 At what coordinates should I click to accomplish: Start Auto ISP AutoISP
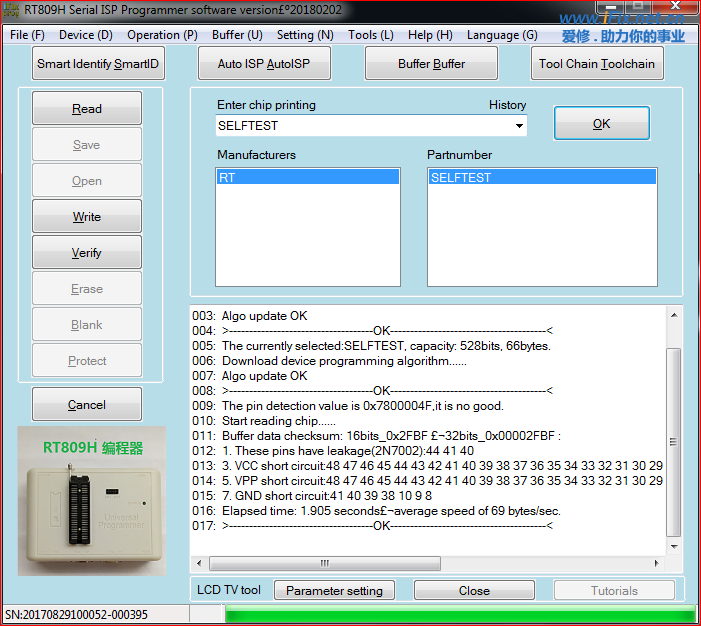(x=264, y=64)
